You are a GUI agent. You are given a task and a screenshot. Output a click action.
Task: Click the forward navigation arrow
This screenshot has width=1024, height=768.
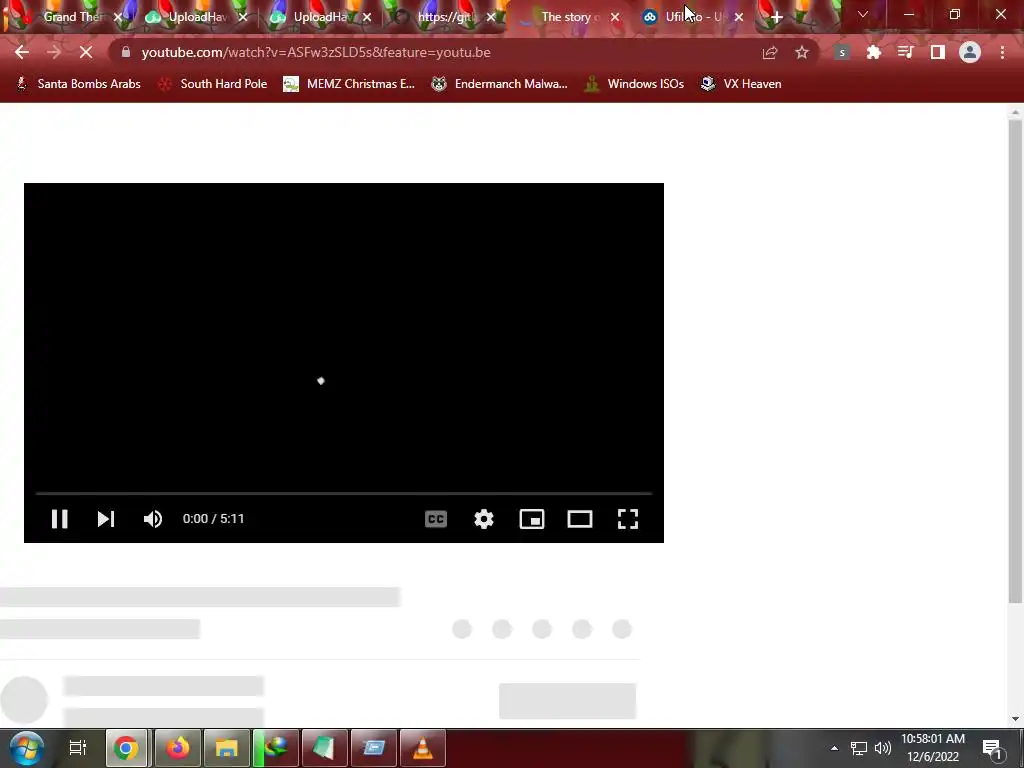[x=54, y=52]
